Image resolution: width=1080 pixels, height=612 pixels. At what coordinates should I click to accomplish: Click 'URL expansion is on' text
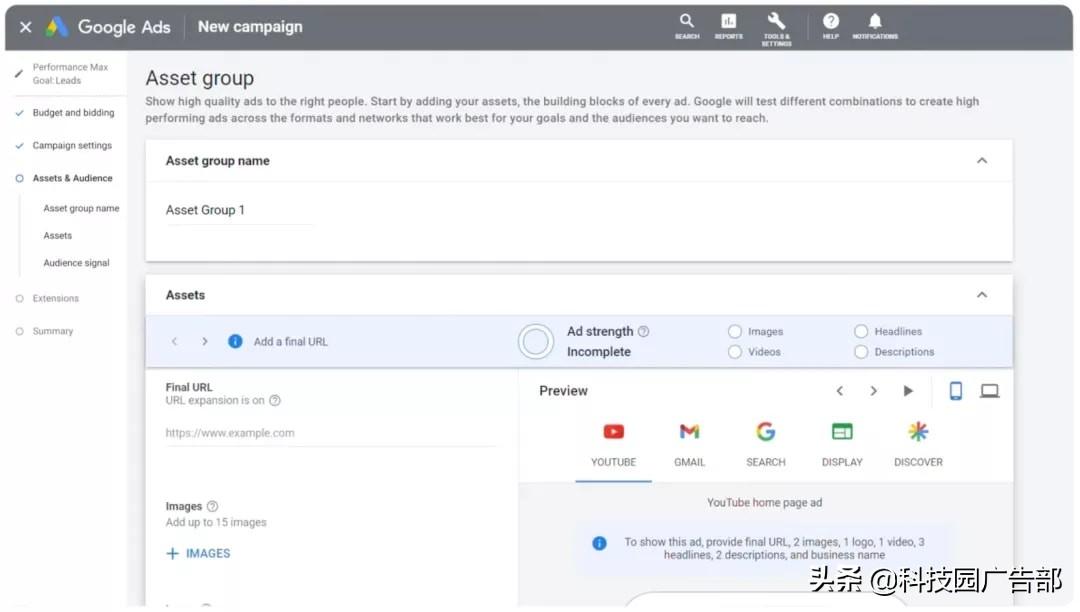[215, 401]
